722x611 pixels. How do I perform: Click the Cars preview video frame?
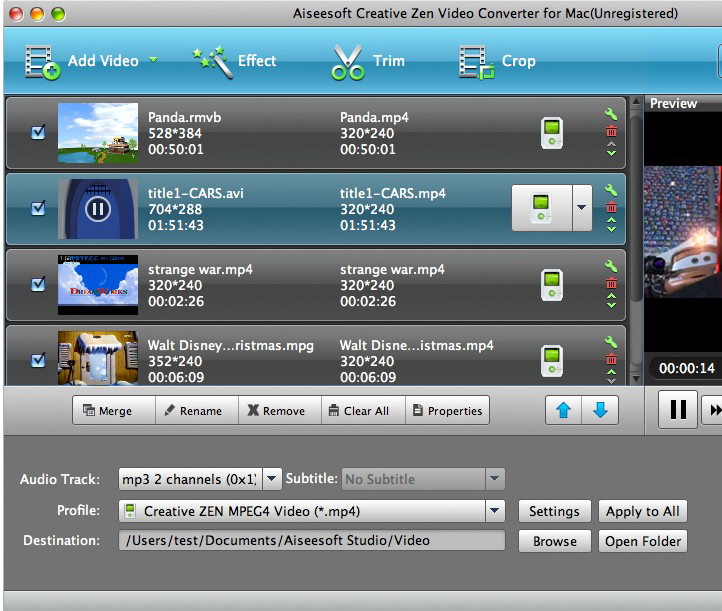click(683, 232)
